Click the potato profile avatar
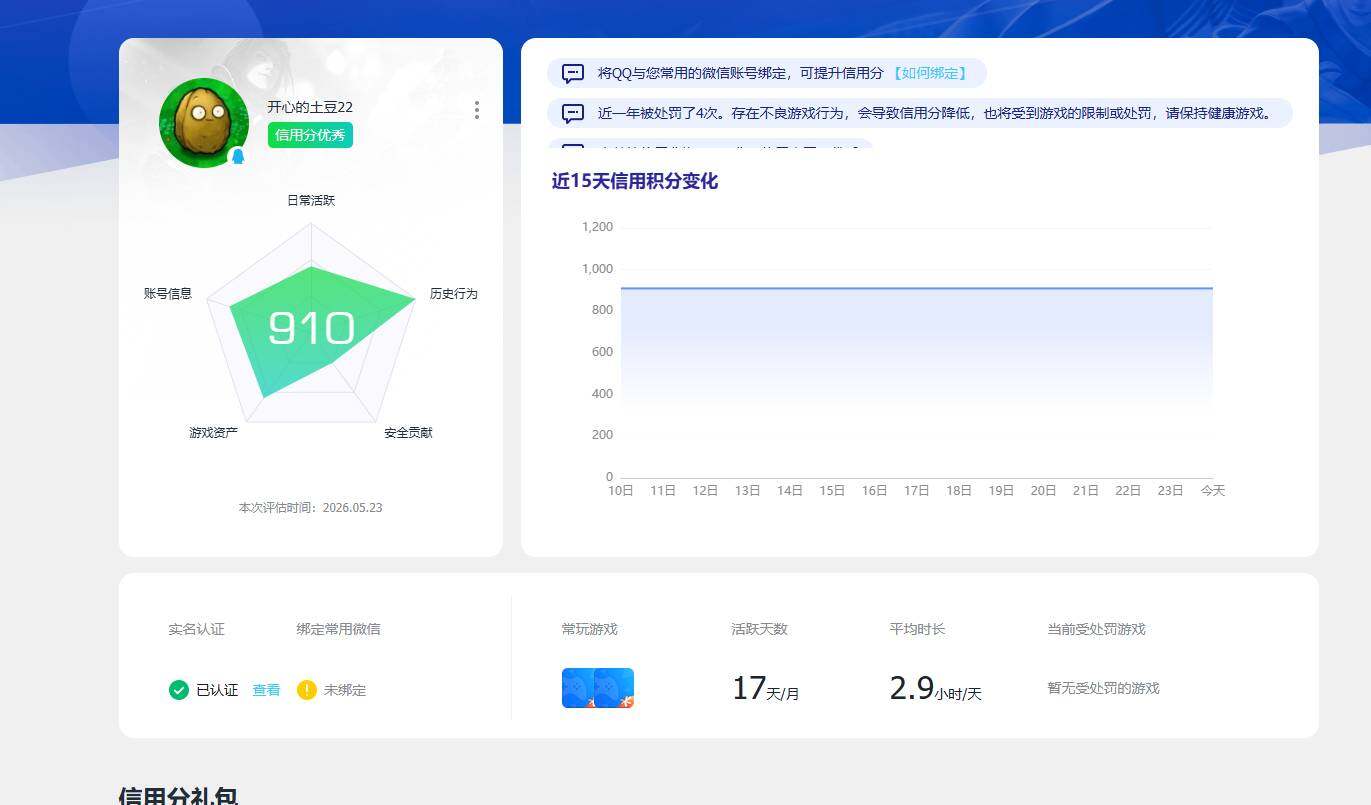This screenshot has height=805, width=1371. click(204, 122)
